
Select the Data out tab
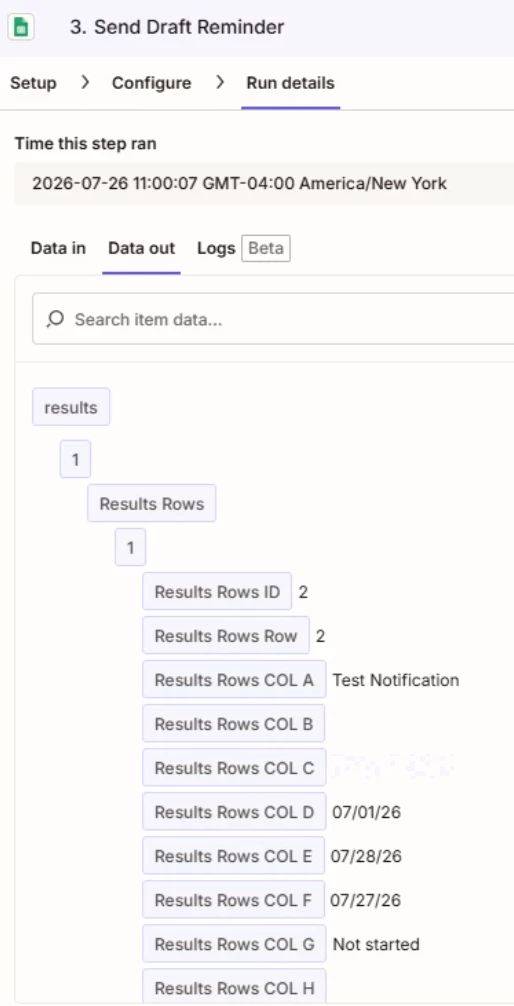pyautogui.click(x=141, y=248)
